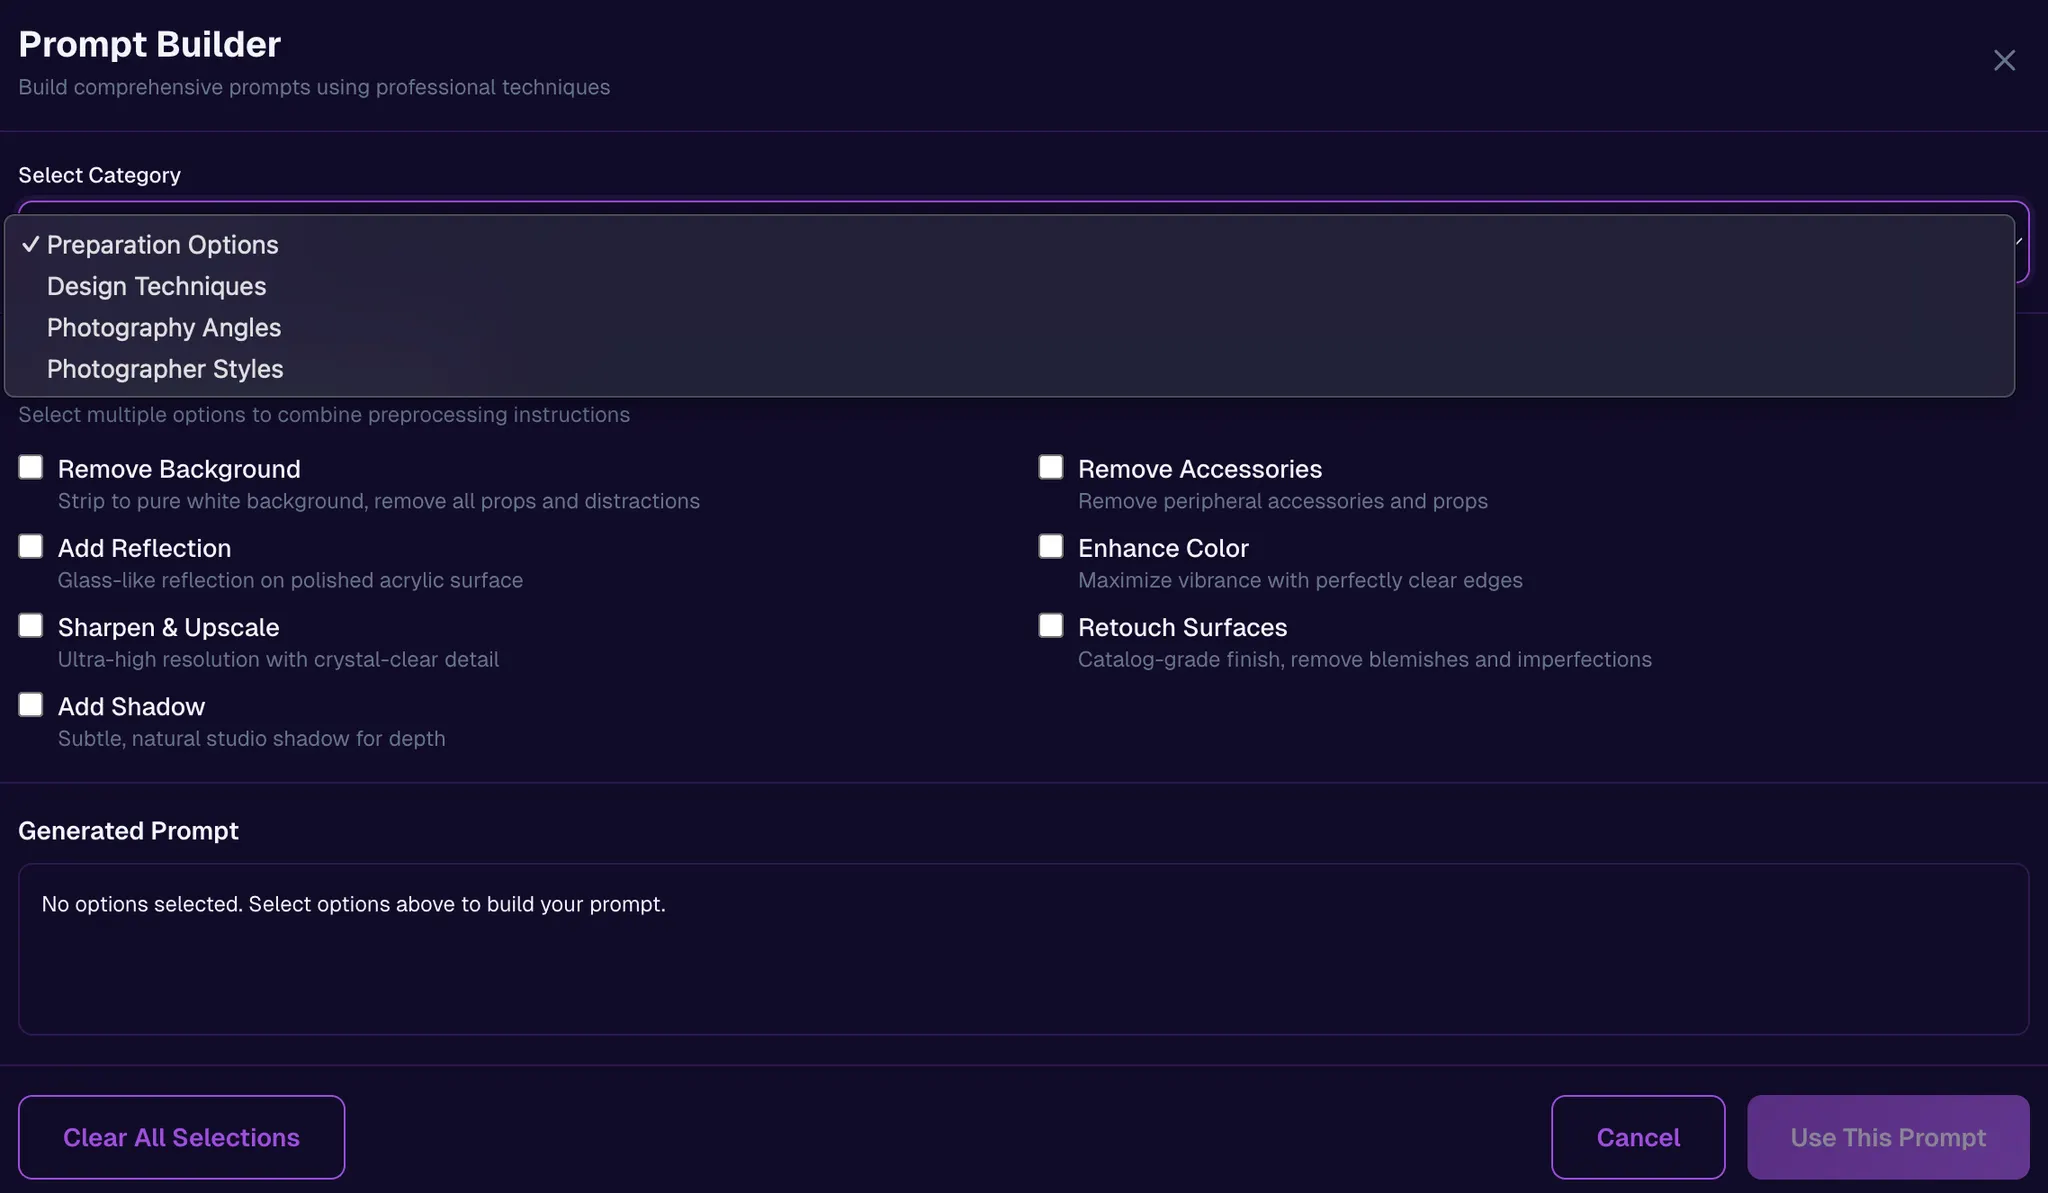Viewport: 2048px width, 1193px height.
Task: Select Design Techniques from the dropdown
Action: tap(156, 286)
